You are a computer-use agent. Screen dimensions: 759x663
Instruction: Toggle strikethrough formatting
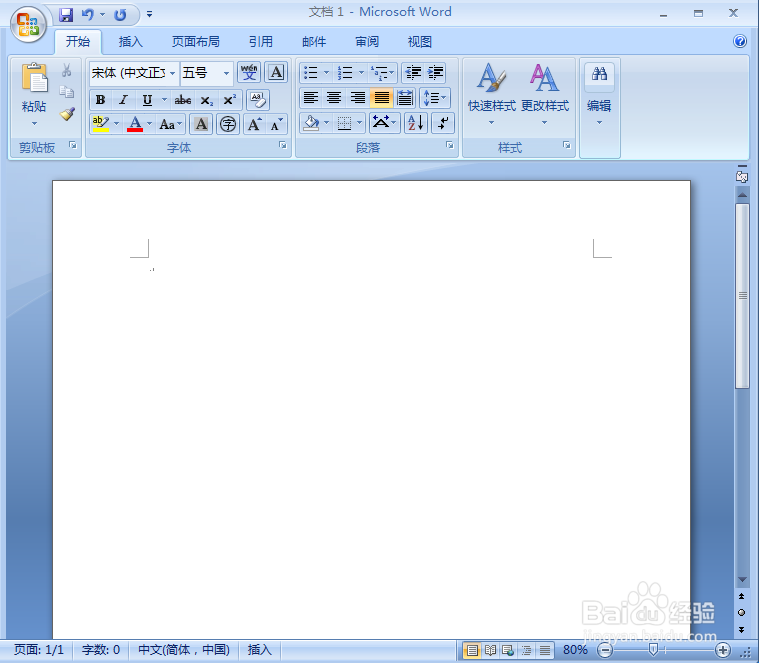click(x=182, y=100)
